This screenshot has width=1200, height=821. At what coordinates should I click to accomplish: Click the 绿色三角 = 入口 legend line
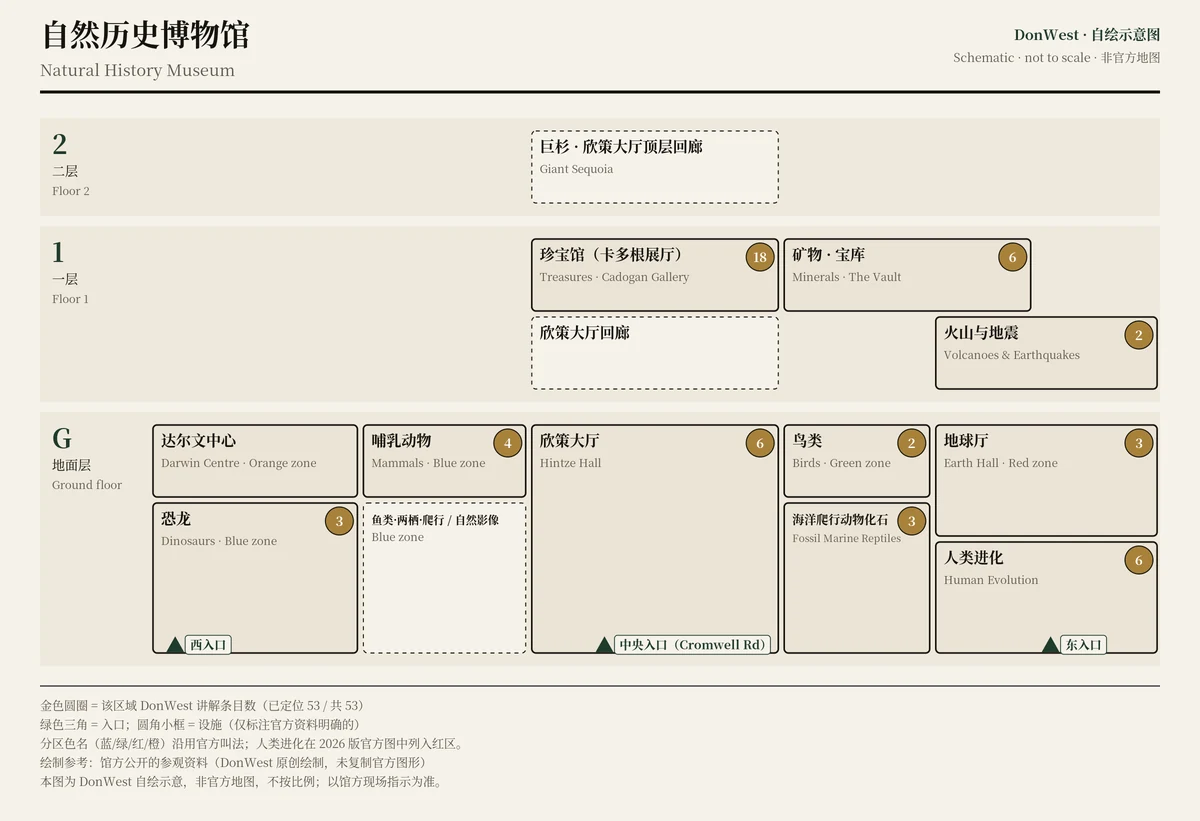tap(200, 724)
